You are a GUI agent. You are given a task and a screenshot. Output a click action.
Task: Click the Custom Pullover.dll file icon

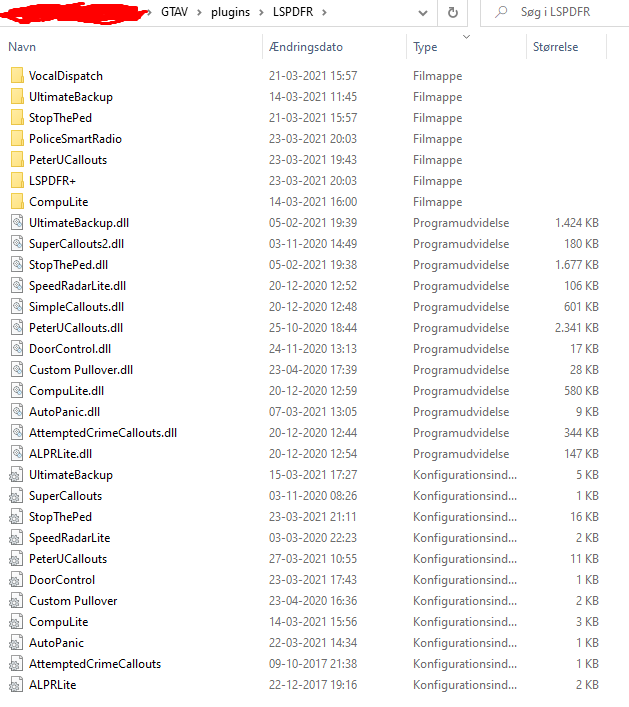[17, 370]
